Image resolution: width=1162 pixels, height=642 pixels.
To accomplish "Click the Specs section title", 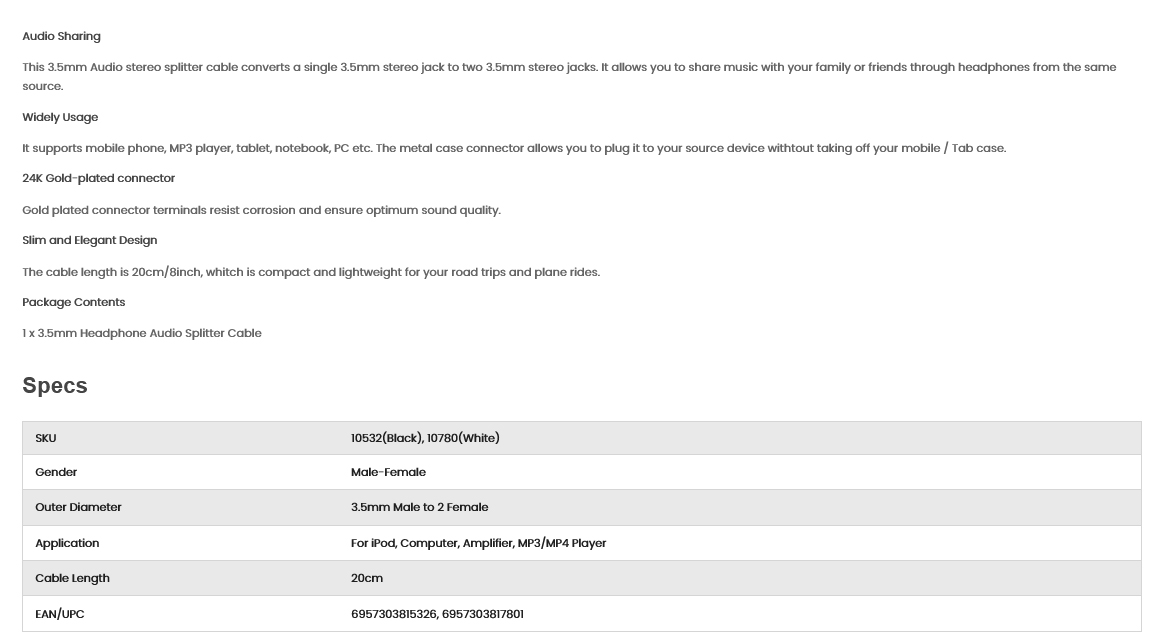I will pos(55,385).
